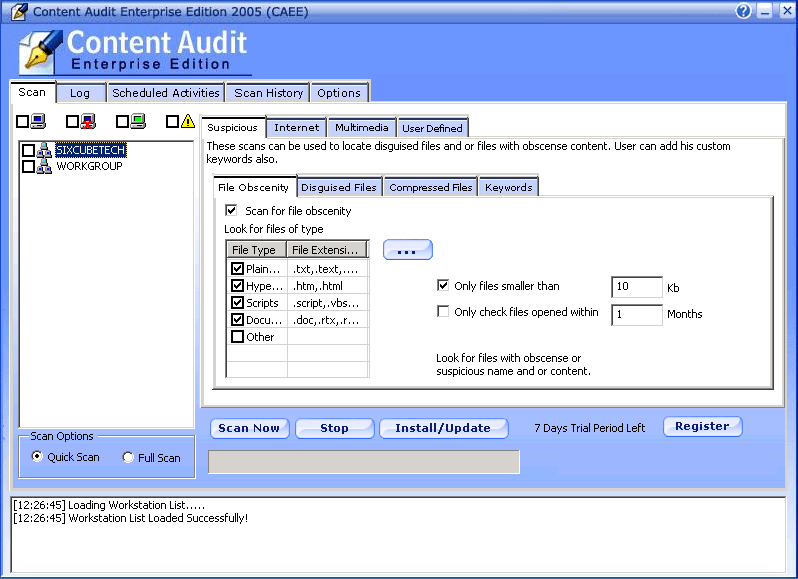The width and height of the screenshot is (798, 579).
Task: Click the ellipsis file types button
Action: tap(407, 250)
